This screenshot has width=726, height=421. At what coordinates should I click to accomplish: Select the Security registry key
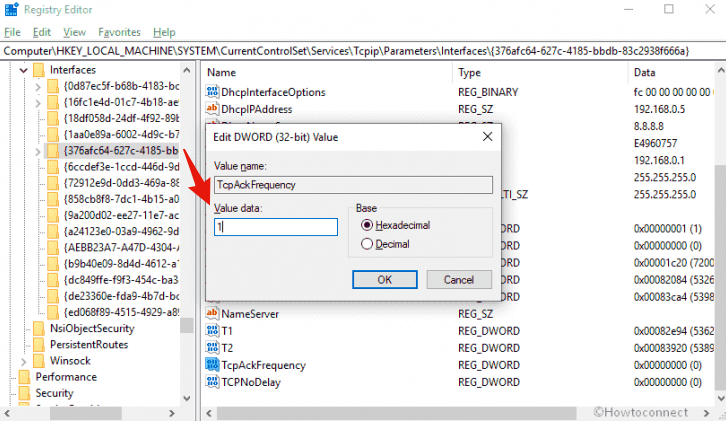(54, 393)
